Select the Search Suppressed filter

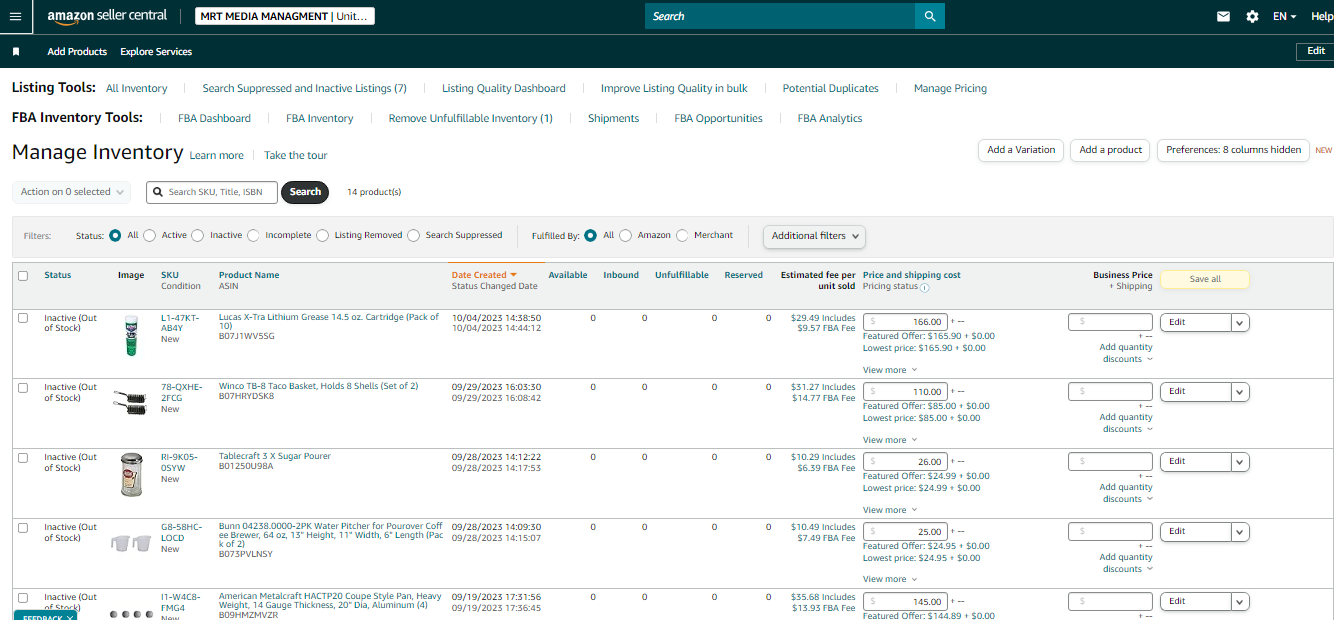(x=414, y=235)
